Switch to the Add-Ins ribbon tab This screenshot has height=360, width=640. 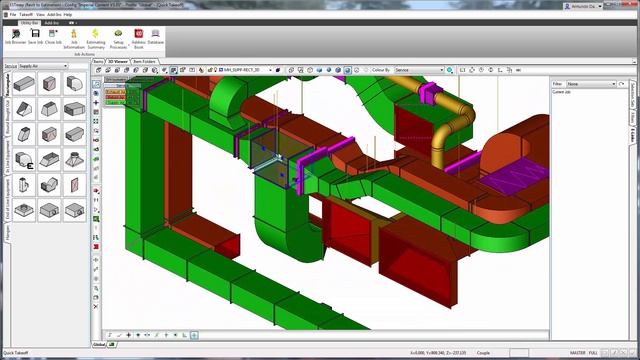51,23
